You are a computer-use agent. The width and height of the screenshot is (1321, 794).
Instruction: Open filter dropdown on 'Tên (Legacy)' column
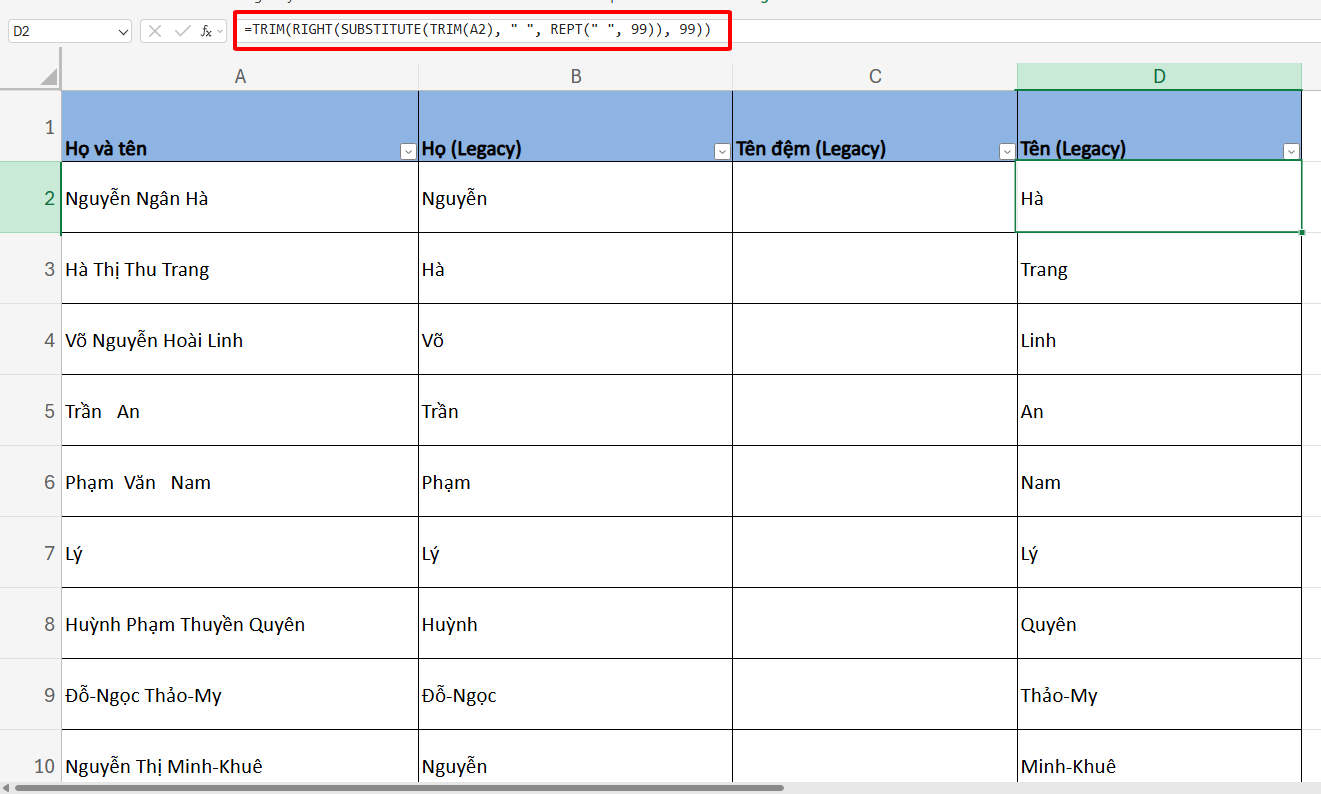coord(1291,151)
